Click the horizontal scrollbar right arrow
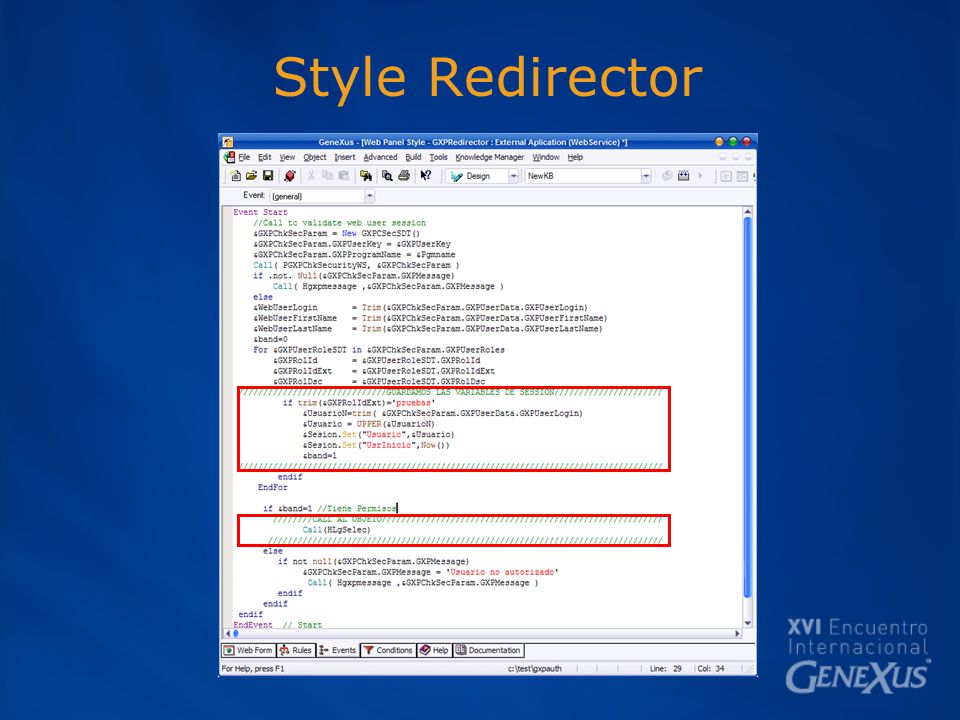Screen dimensions: 960x720 click(x=738, y=634)
